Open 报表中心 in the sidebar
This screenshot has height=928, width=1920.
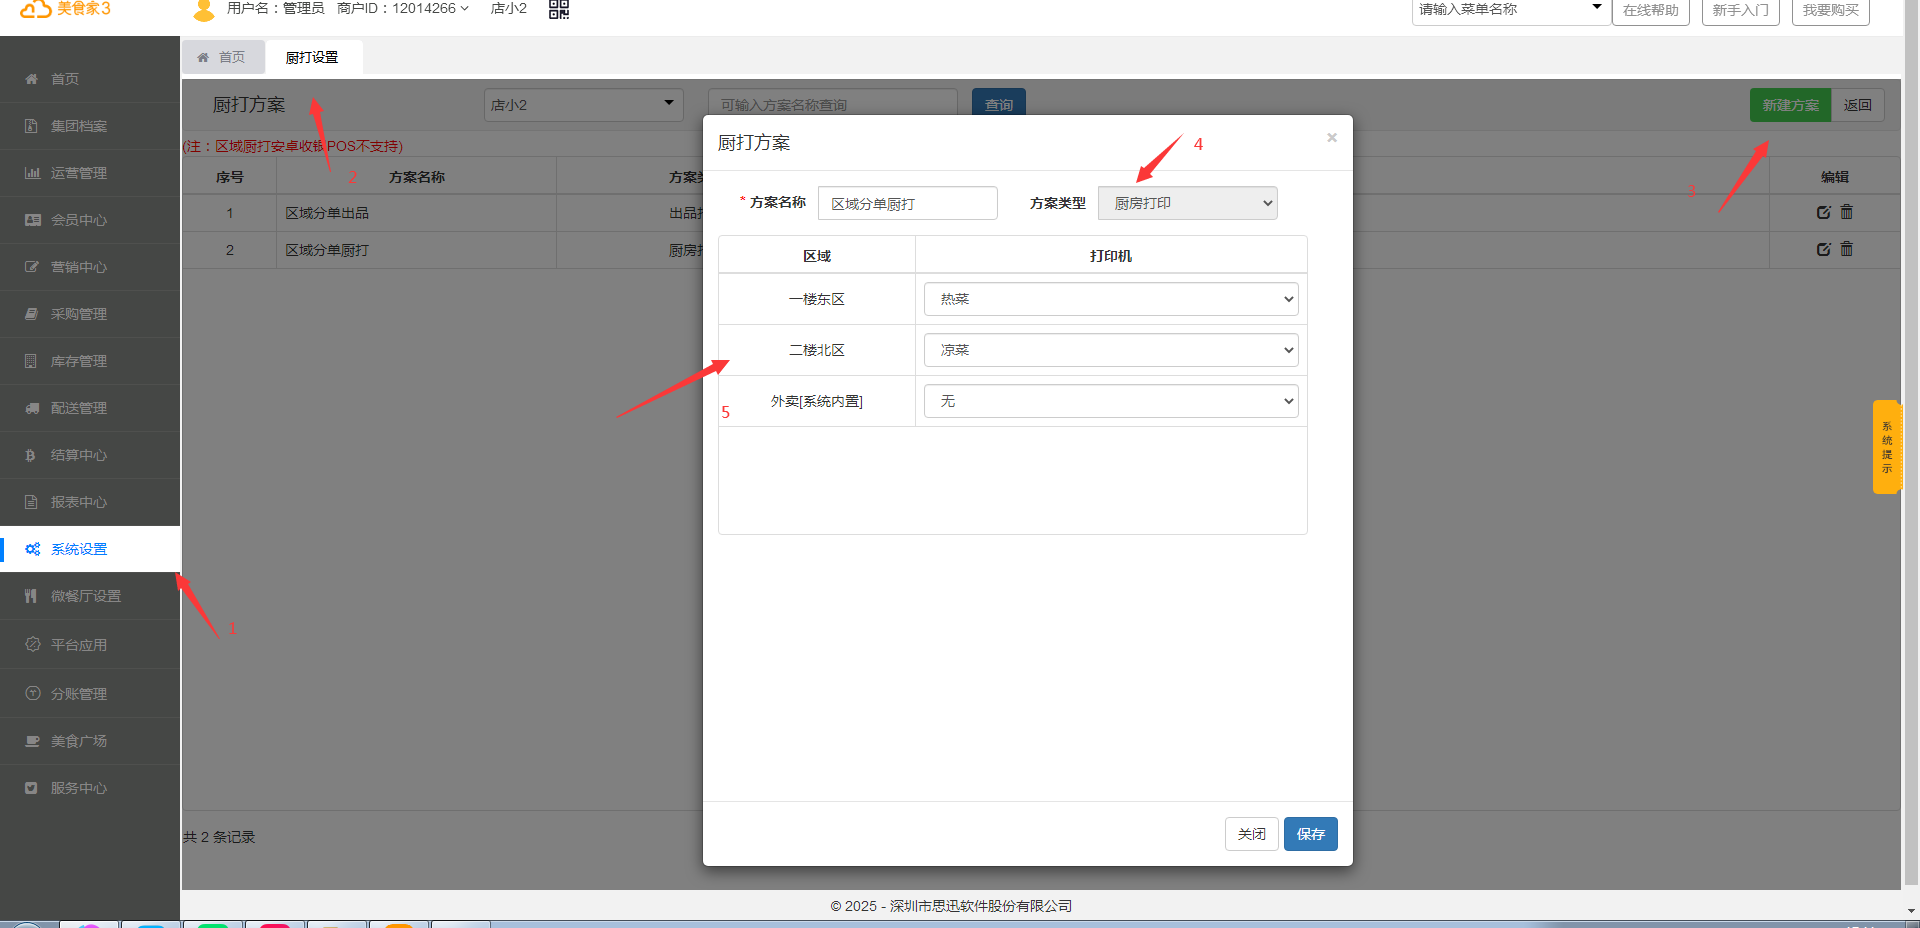click(x=79, y=502)
